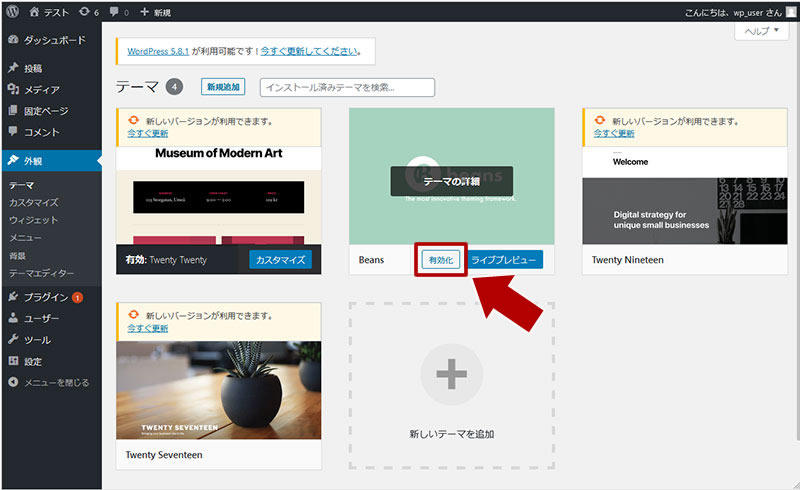Open the user avatar at top right
The height and width of the screenshot is (490, 800).
point(791,12)
